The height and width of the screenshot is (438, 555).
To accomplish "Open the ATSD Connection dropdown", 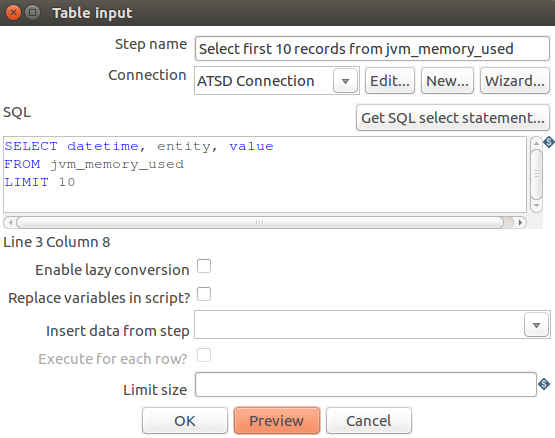I will point(345,81).
